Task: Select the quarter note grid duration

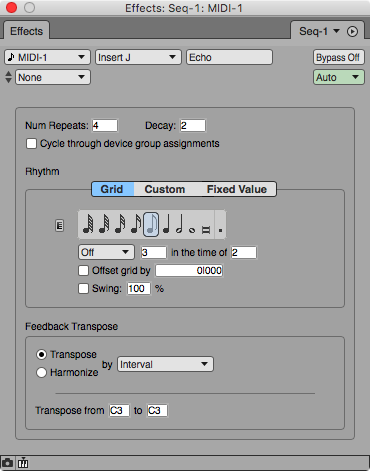Action: pos(166,224)
